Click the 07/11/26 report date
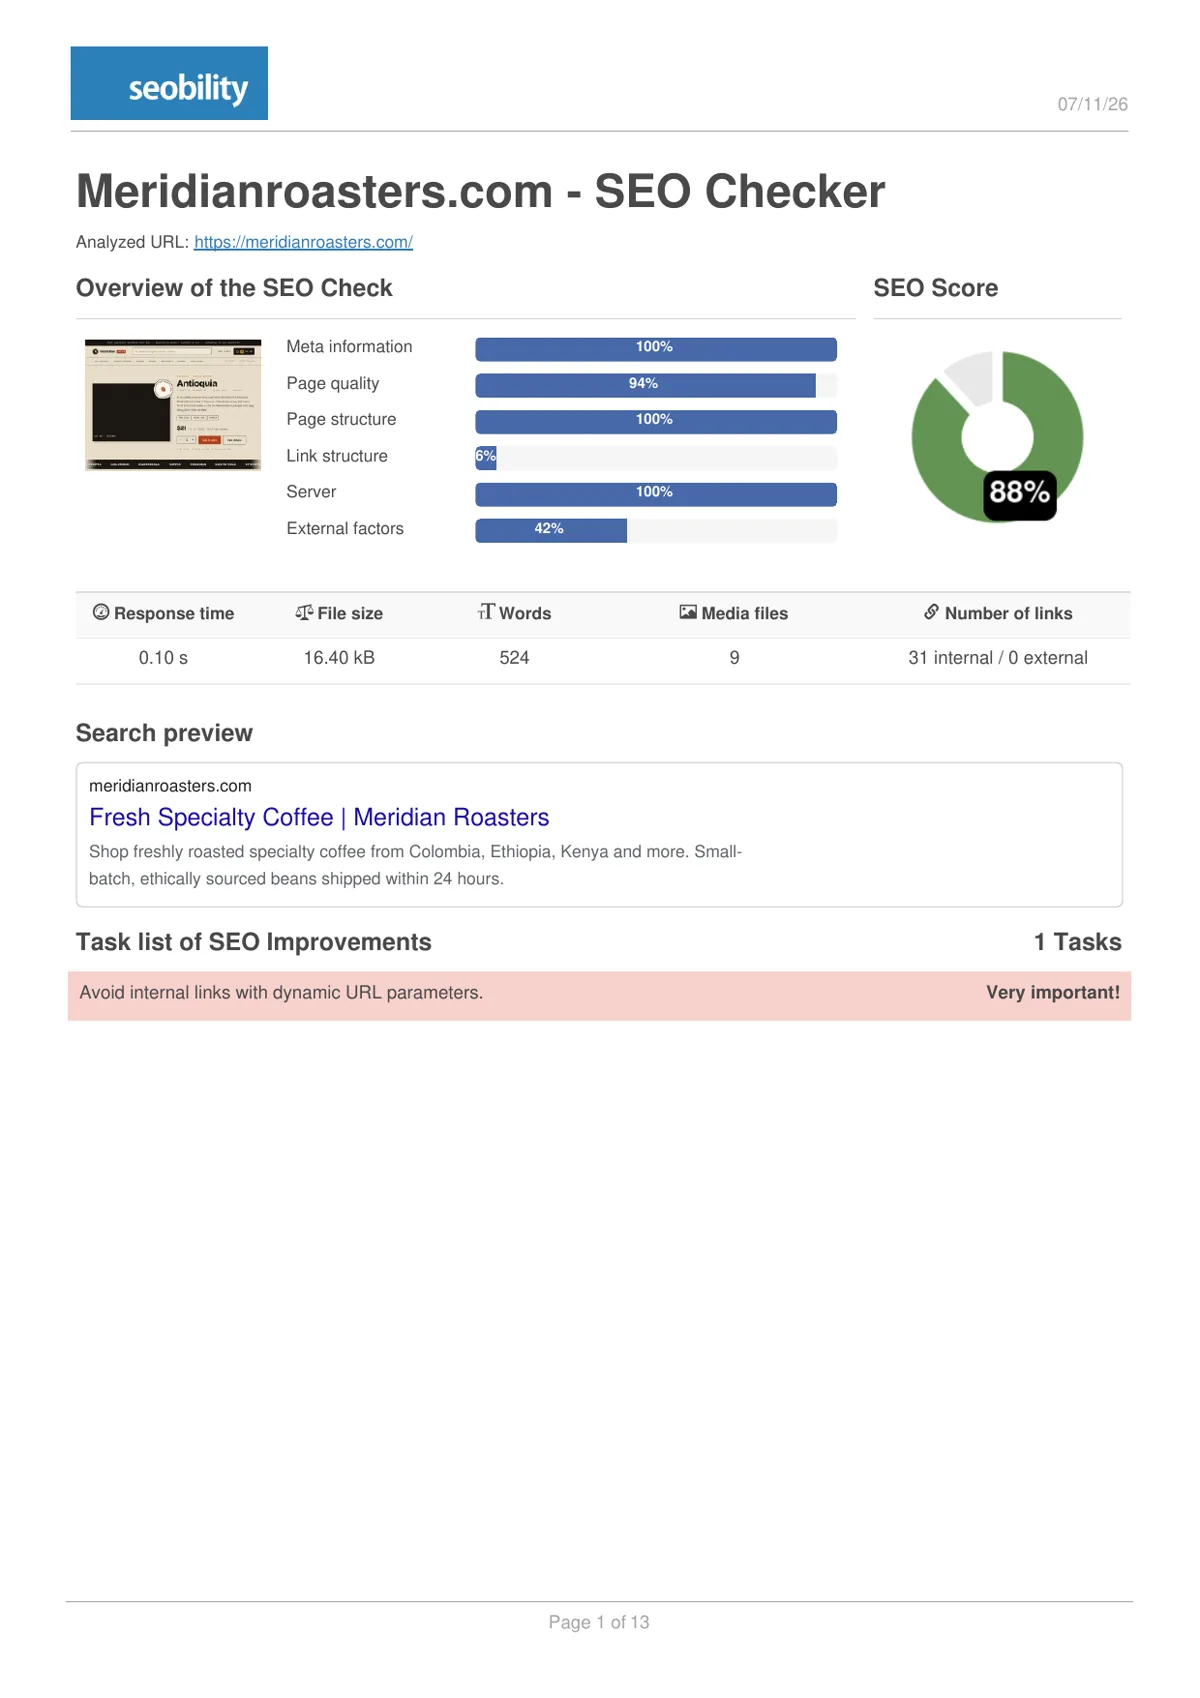 tap(1093, 104)
